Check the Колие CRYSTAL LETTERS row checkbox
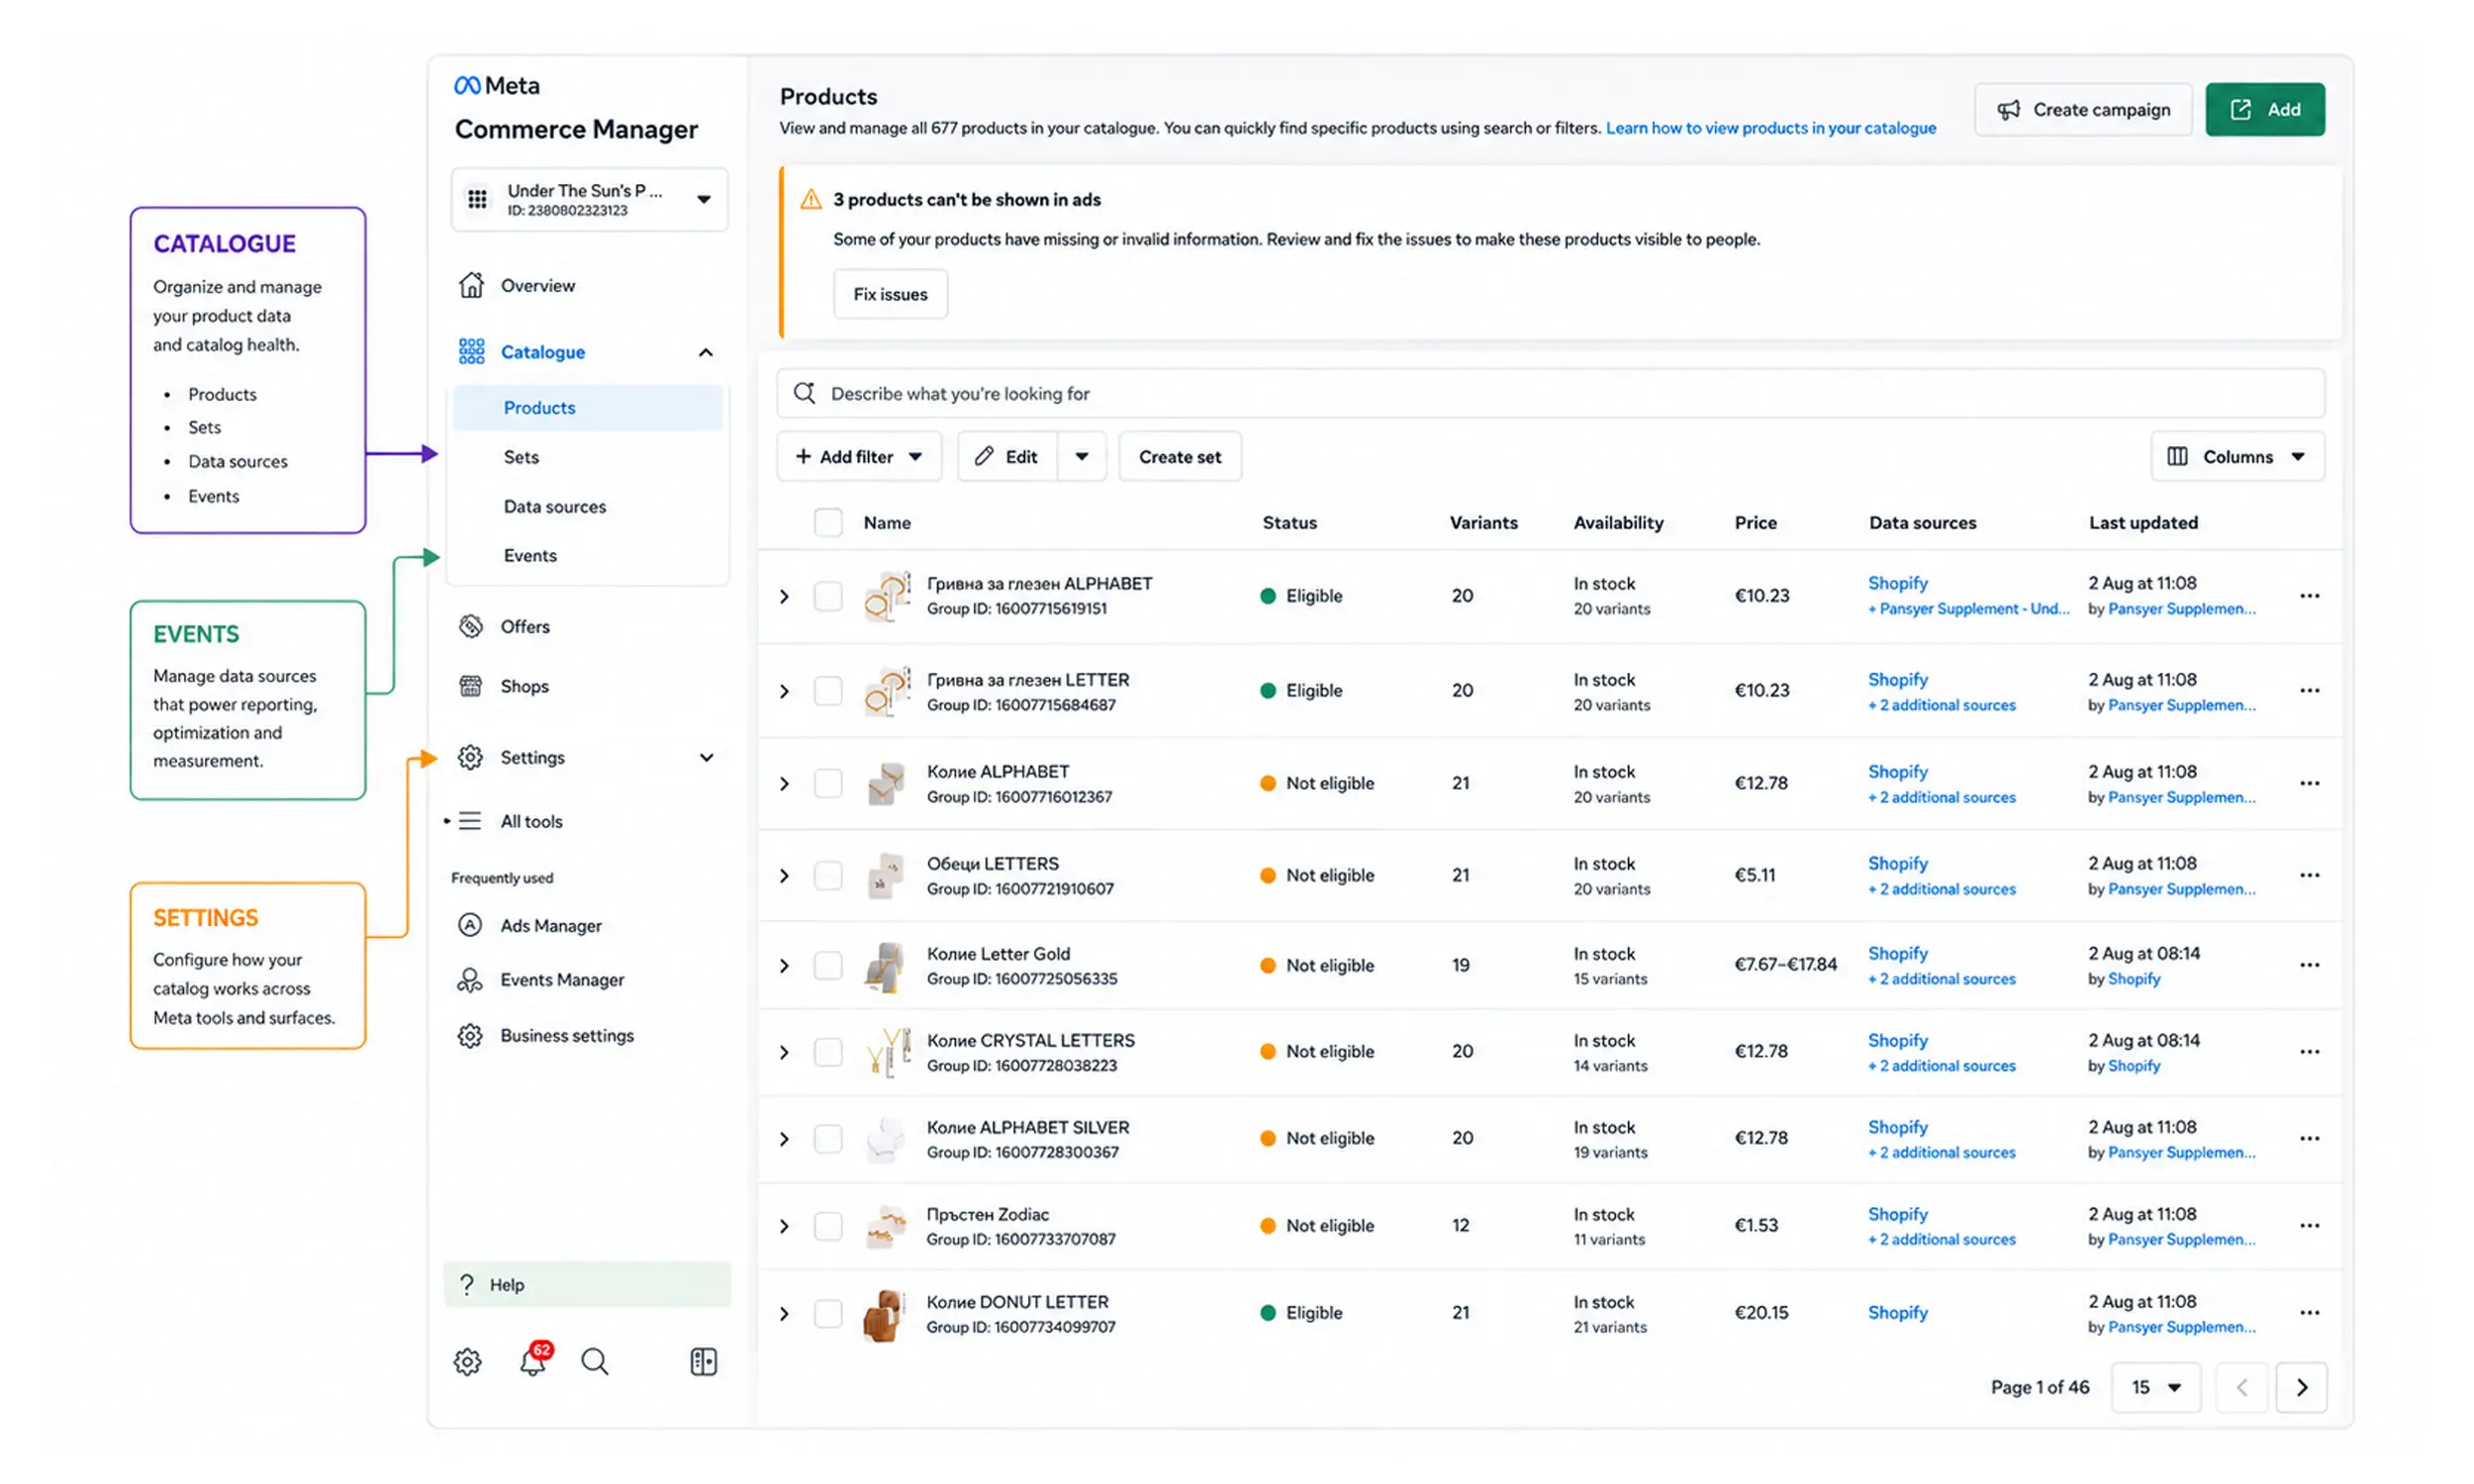Screen dimensions: 2474x1484 click(828, 1052)
